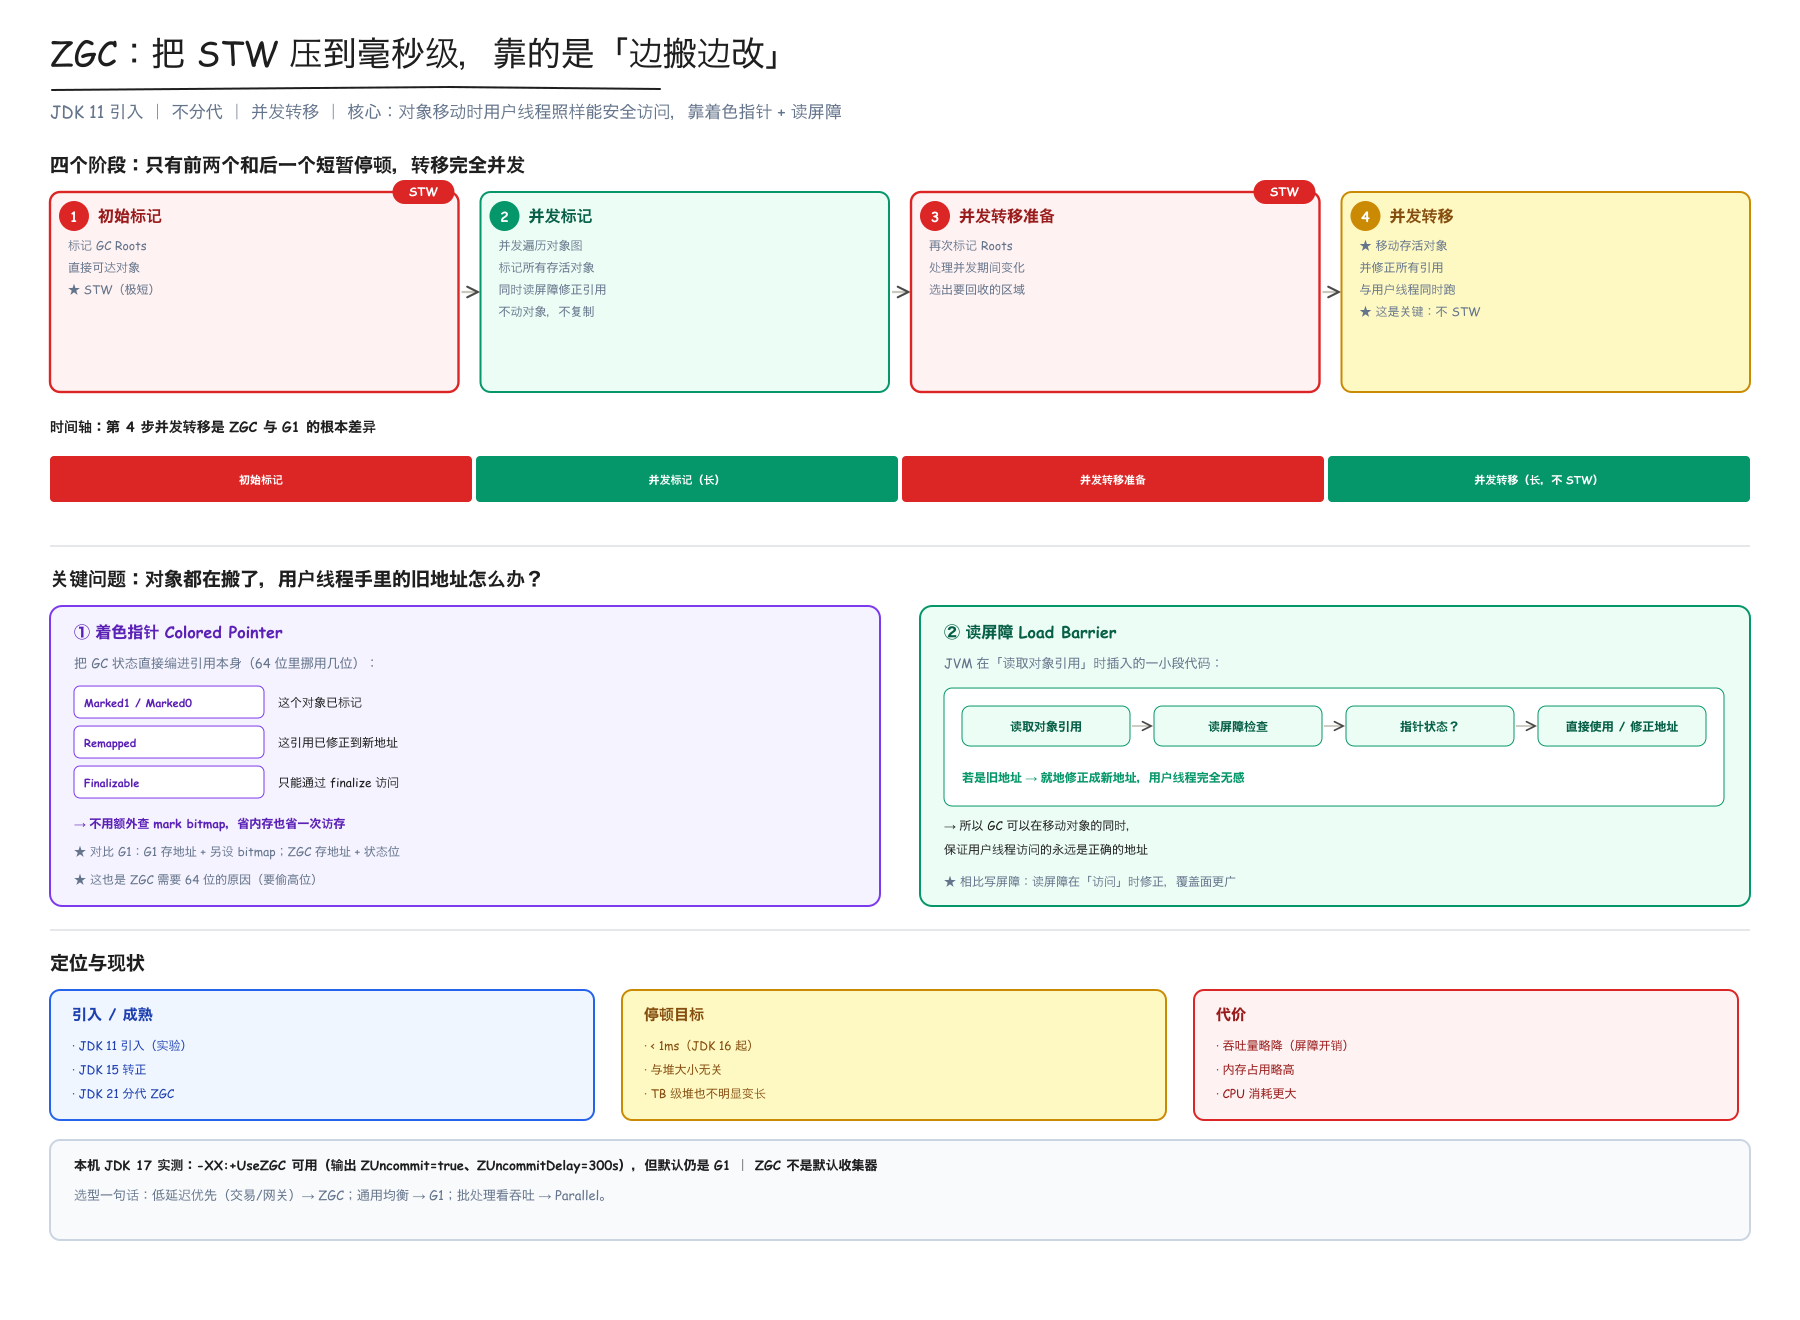Viewport: 1800px width, 1320px height.
Task: Click the STW badge on the 并发转移准备 card
Action: 1284,192
